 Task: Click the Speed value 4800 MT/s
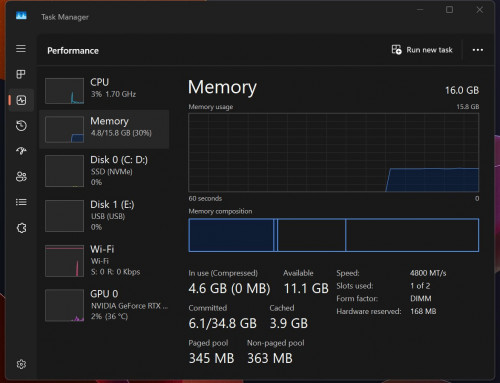point(428,273)
